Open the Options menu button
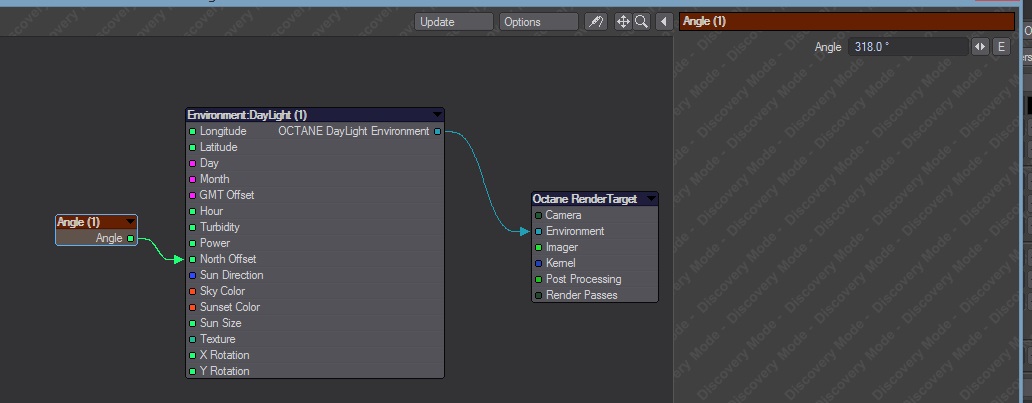 click(x=538, y=22)
